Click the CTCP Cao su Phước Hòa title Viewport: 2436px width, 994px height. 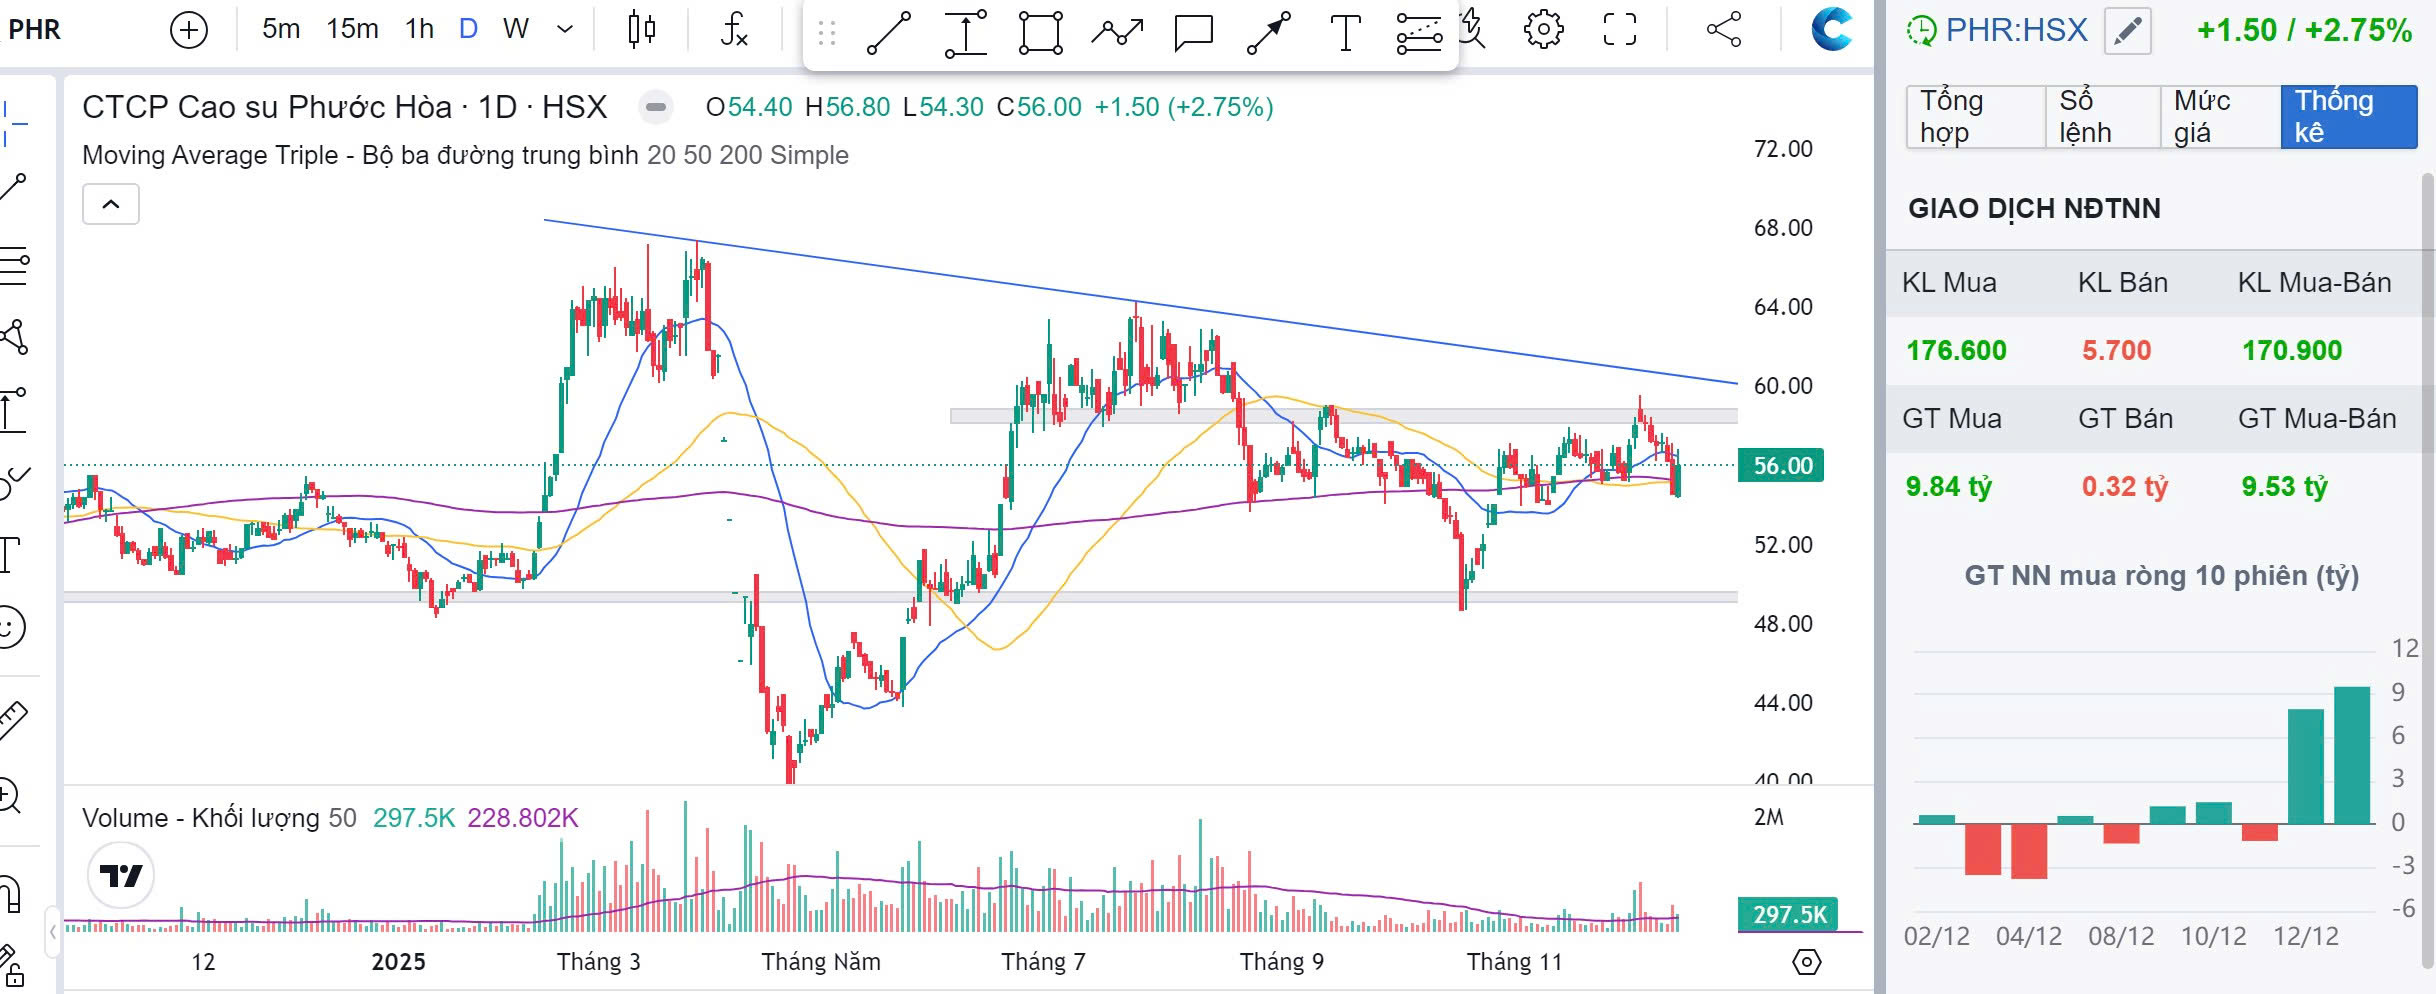(345, 107)
